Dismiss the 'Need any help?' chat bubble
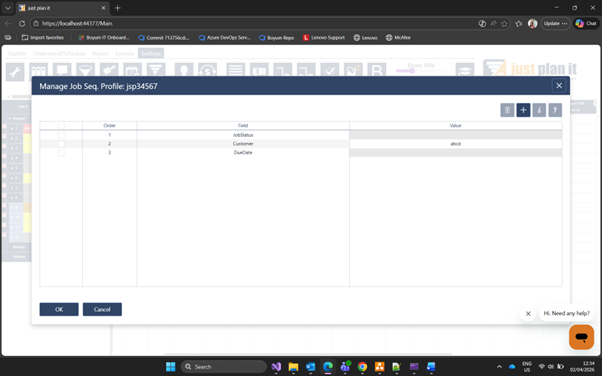The height and width of the screenshot is (376, 602). [x=528, y=313]
